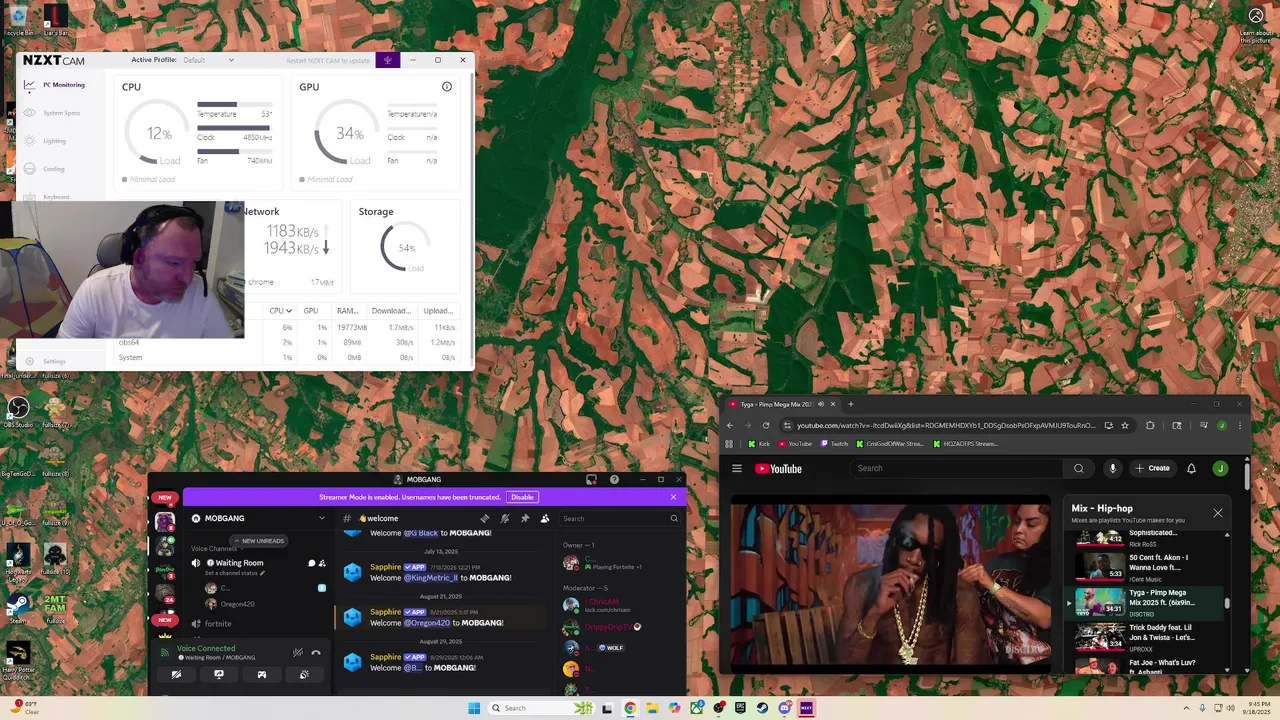Open pinned messages in Discord
The image size is (1280, 720).
(525, 518)
